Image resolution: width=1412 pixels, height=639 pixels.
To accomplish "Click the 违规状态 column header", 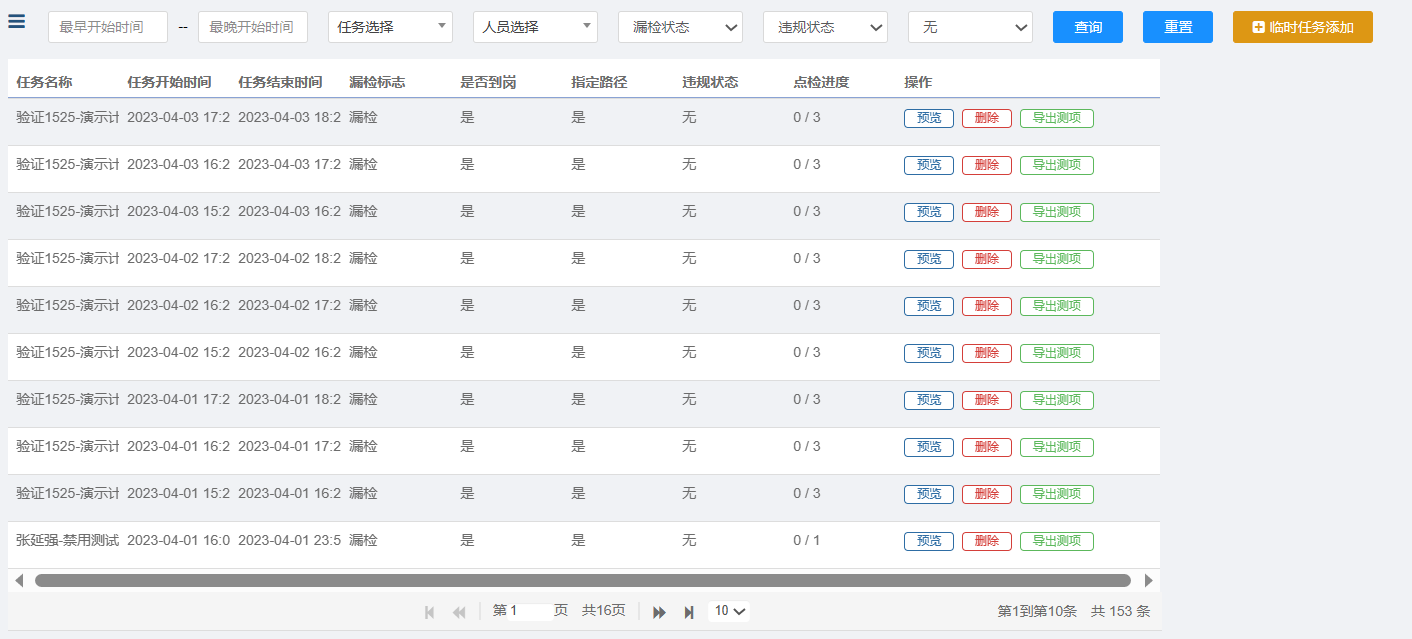I will click(x=710, y=82).
